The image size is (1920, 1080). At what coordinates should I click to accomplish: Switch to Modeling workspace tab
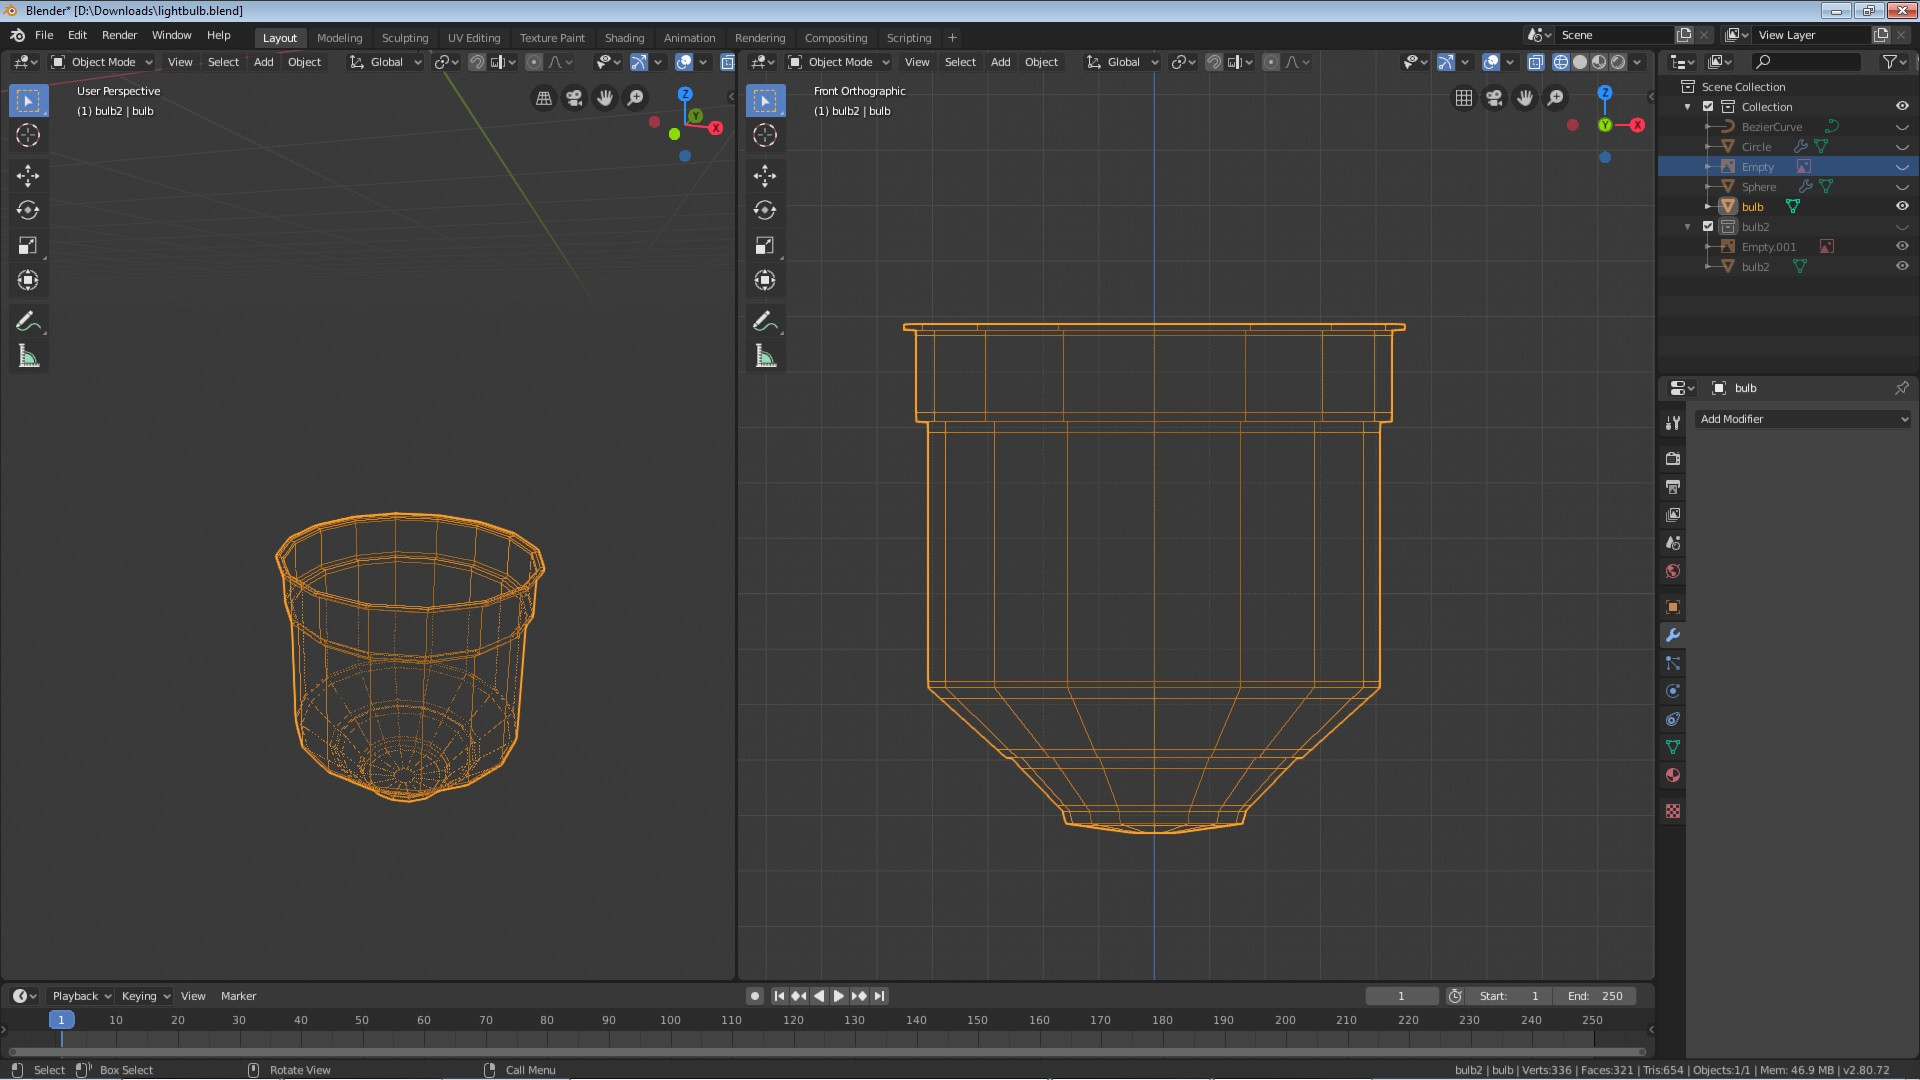coord(339,38)
